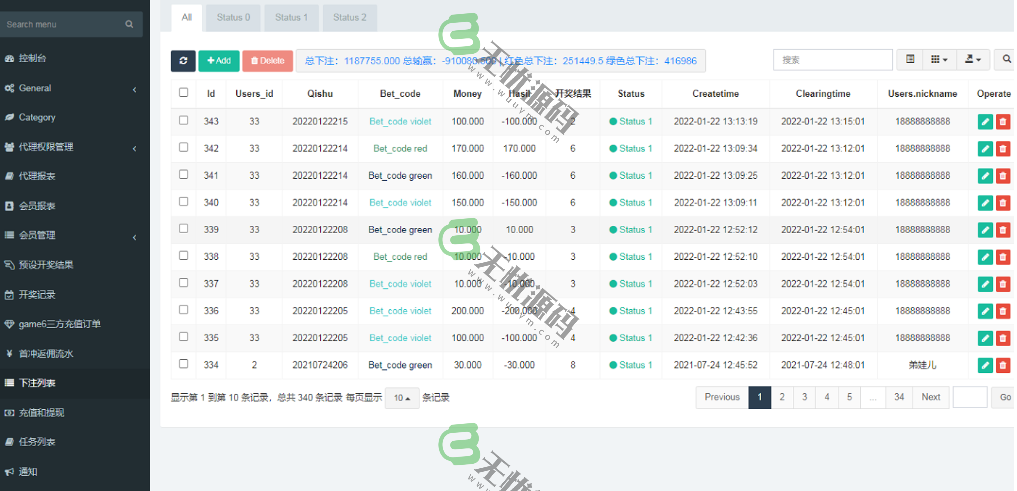Click the edit pencil icon for row 339

click(x=985, y=230)
